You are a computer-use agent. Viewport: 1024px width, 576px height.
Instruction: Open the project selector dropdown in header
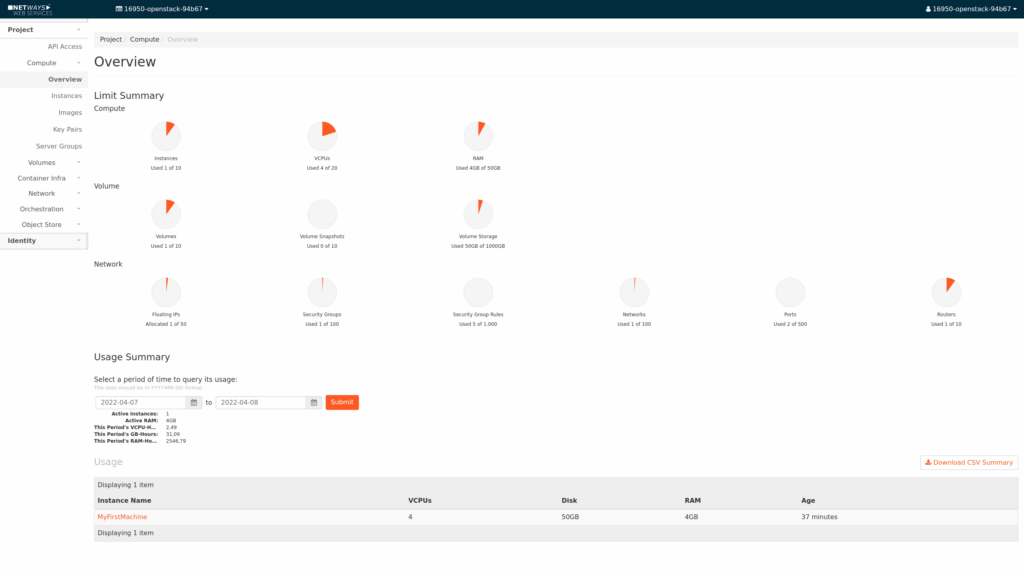coord(162,9)
